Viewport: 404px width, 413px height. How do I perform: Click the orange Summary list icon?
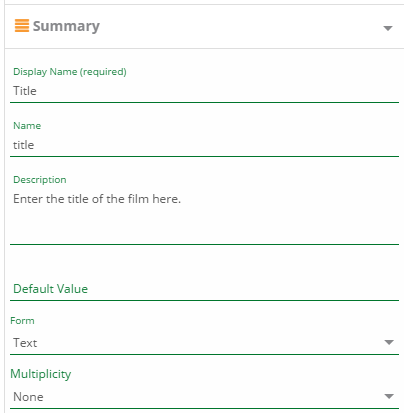click(22, 26)
